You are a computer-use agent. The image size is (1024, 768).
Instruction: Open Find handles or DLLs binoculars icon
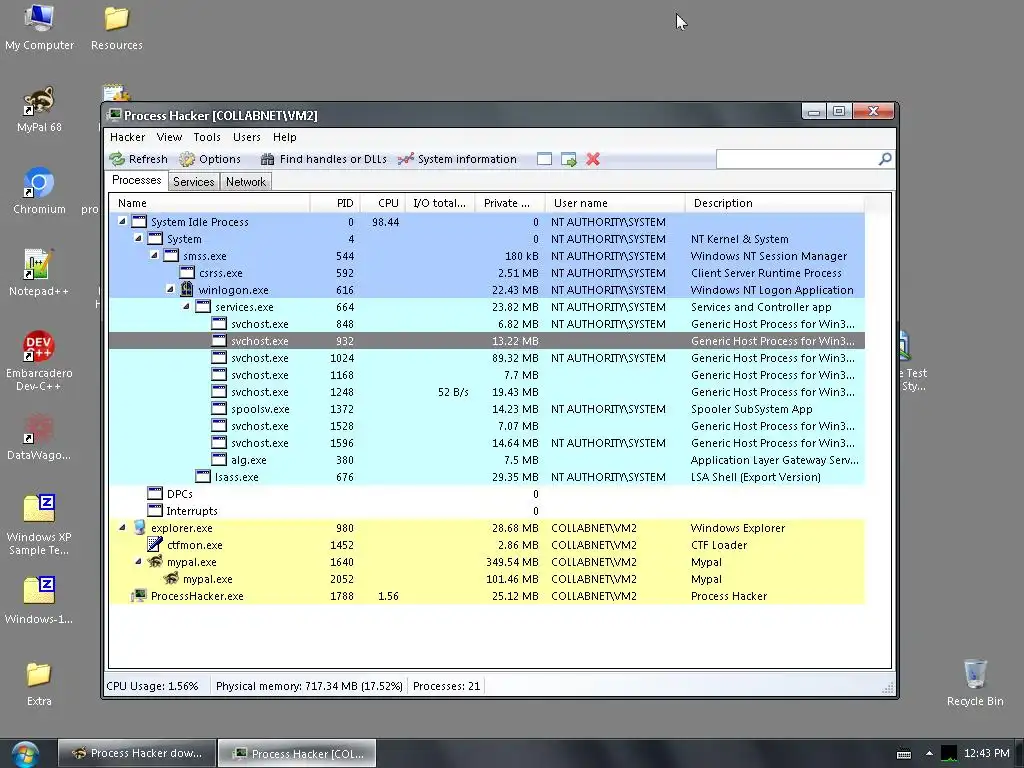pos(267,159)
